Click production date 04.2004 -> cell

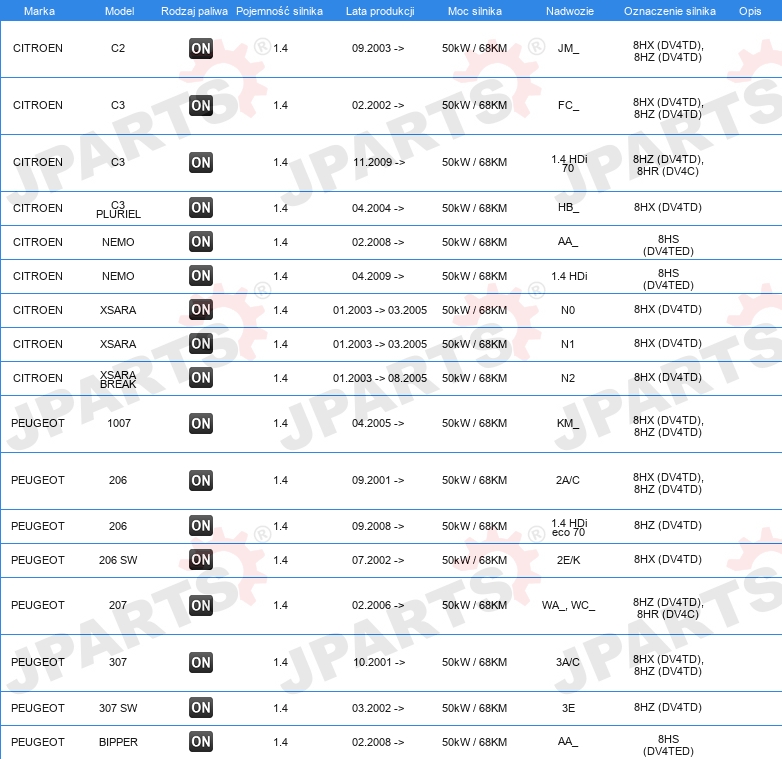378,208
